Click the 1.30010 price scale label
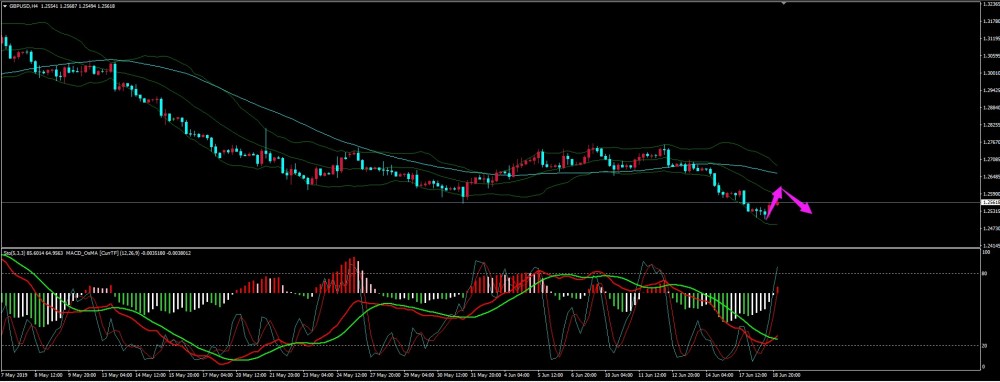Image resolution: width=1000 pixels, height=382 pixels. [x=992, y=73]
